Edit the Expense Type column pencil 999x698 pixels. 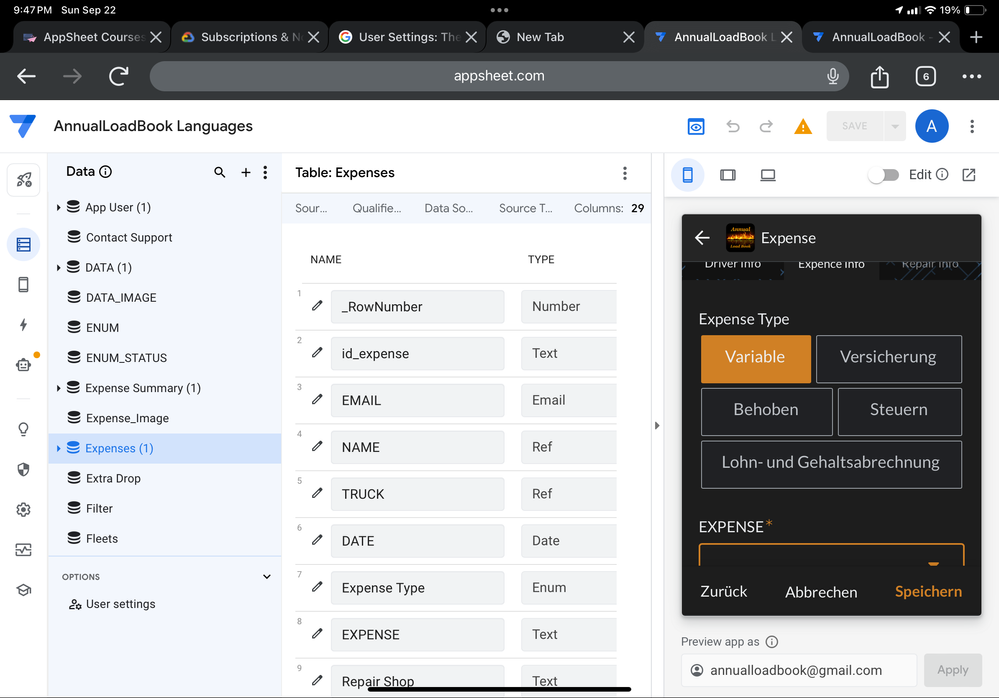317,587
